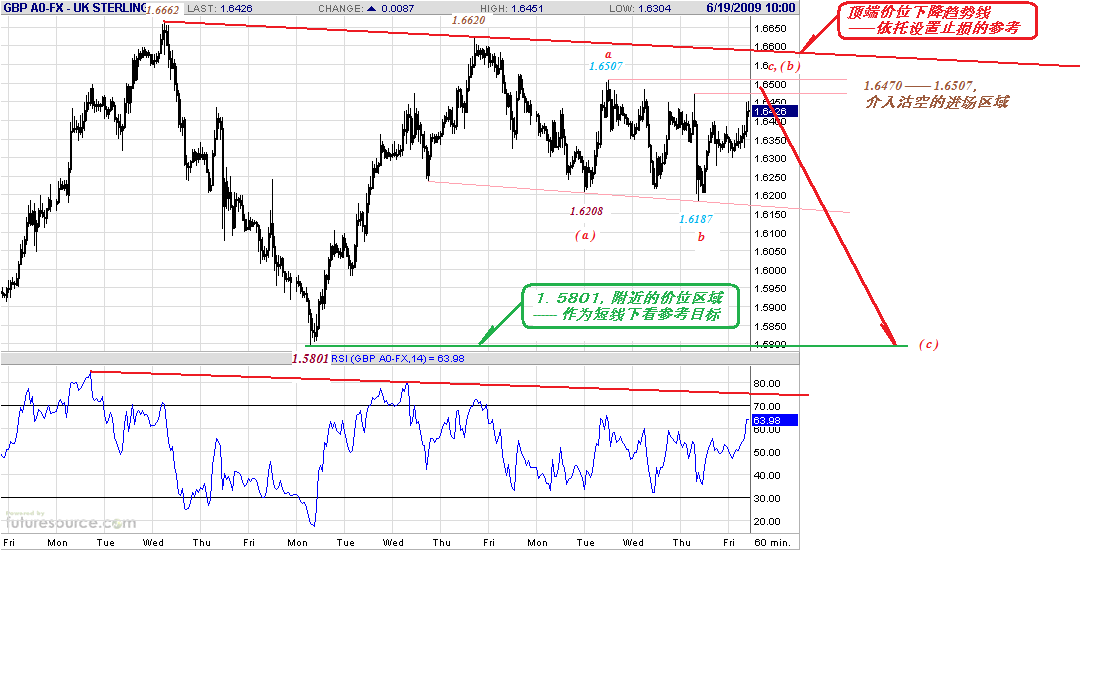The height and width of the screenshot is (698, 1093).
Task: Click the blue 1.6426 current price marker
Action: pyautogui.click(x=774, y=112)
